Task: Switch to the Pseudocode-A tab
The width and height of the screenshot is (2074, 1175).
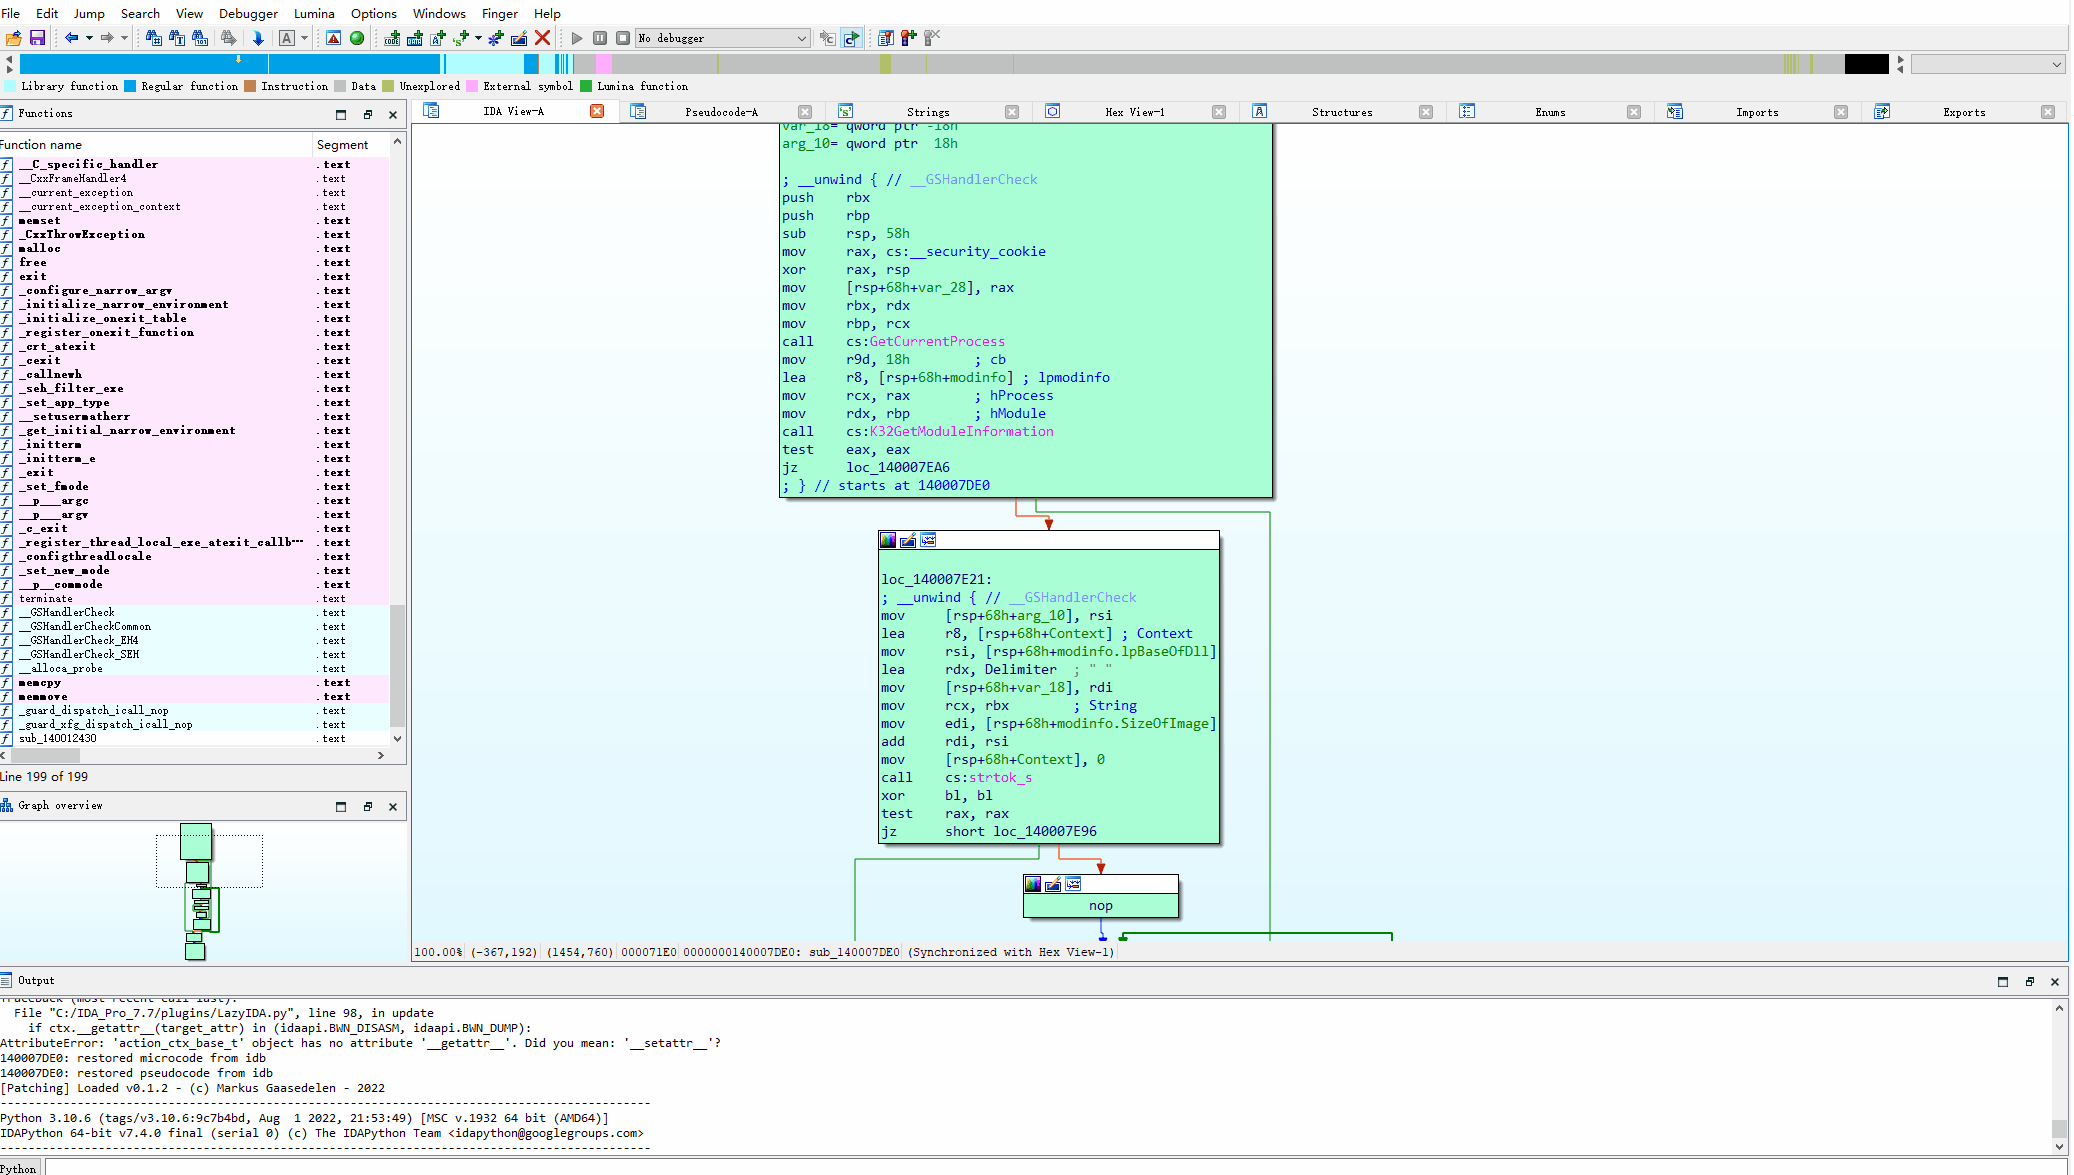Action: click(x=721, y=112)
